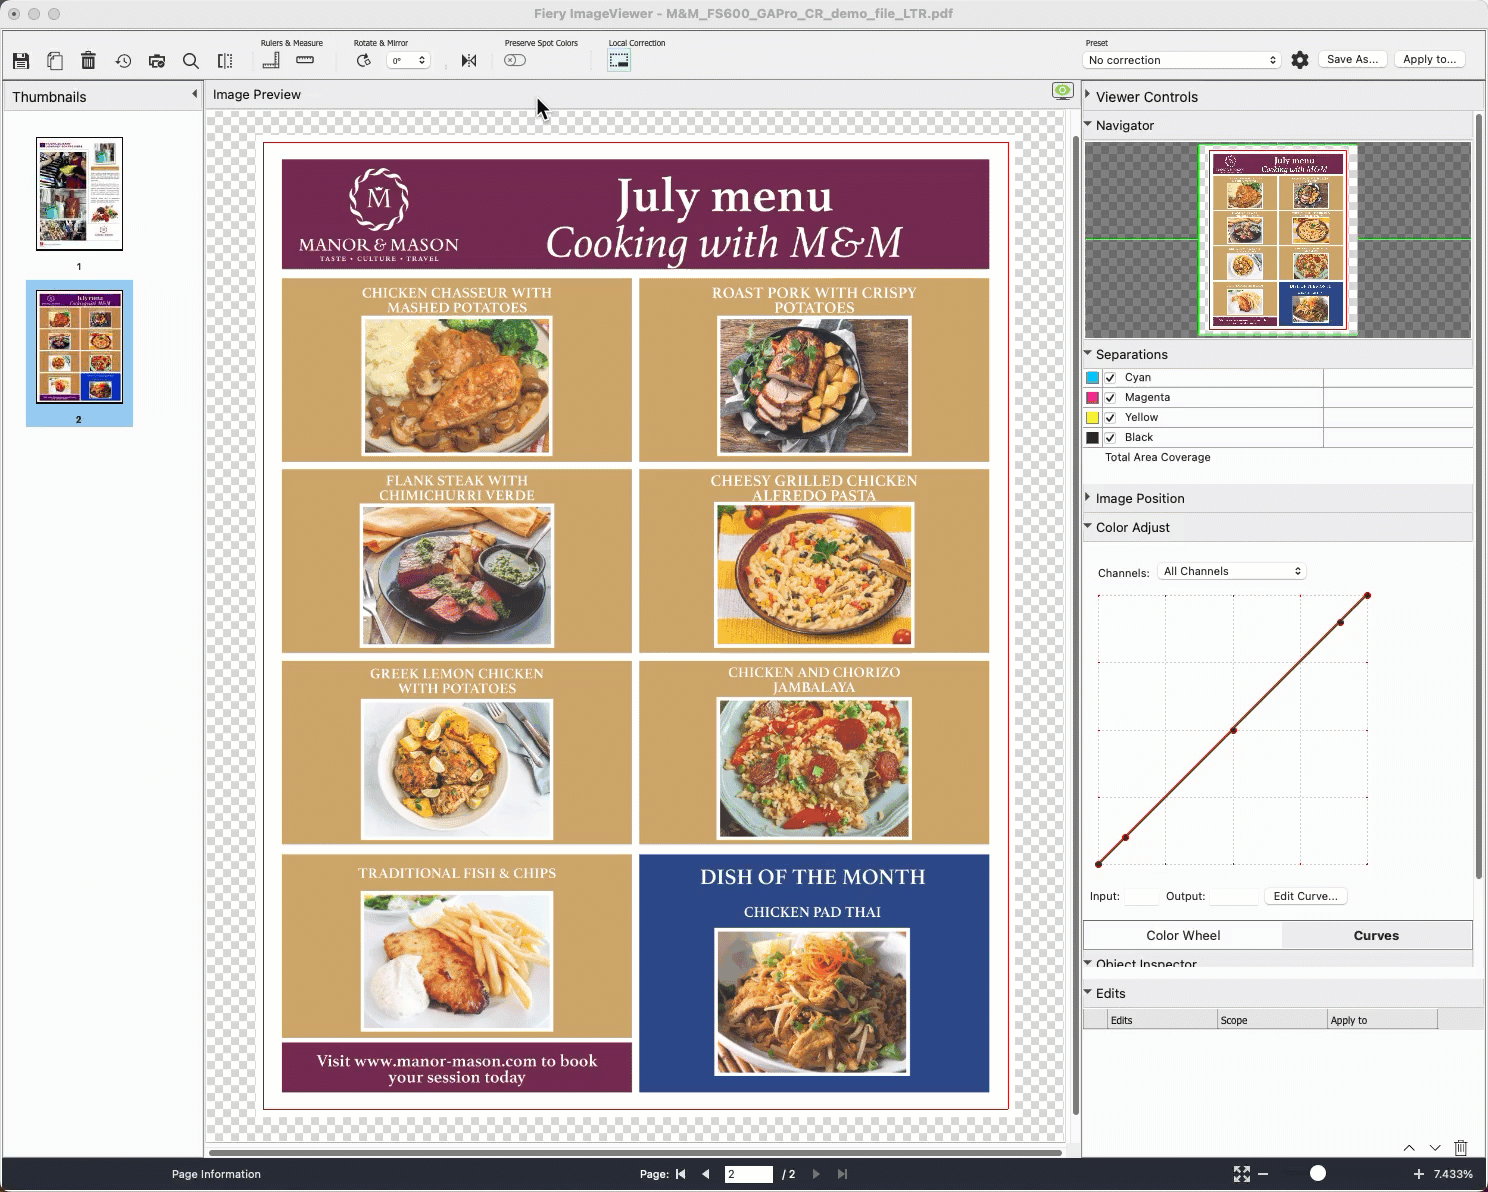Viewport: 1488px width, 1192px height.
Task: Click the print preview icon
Action: point(157,61)
